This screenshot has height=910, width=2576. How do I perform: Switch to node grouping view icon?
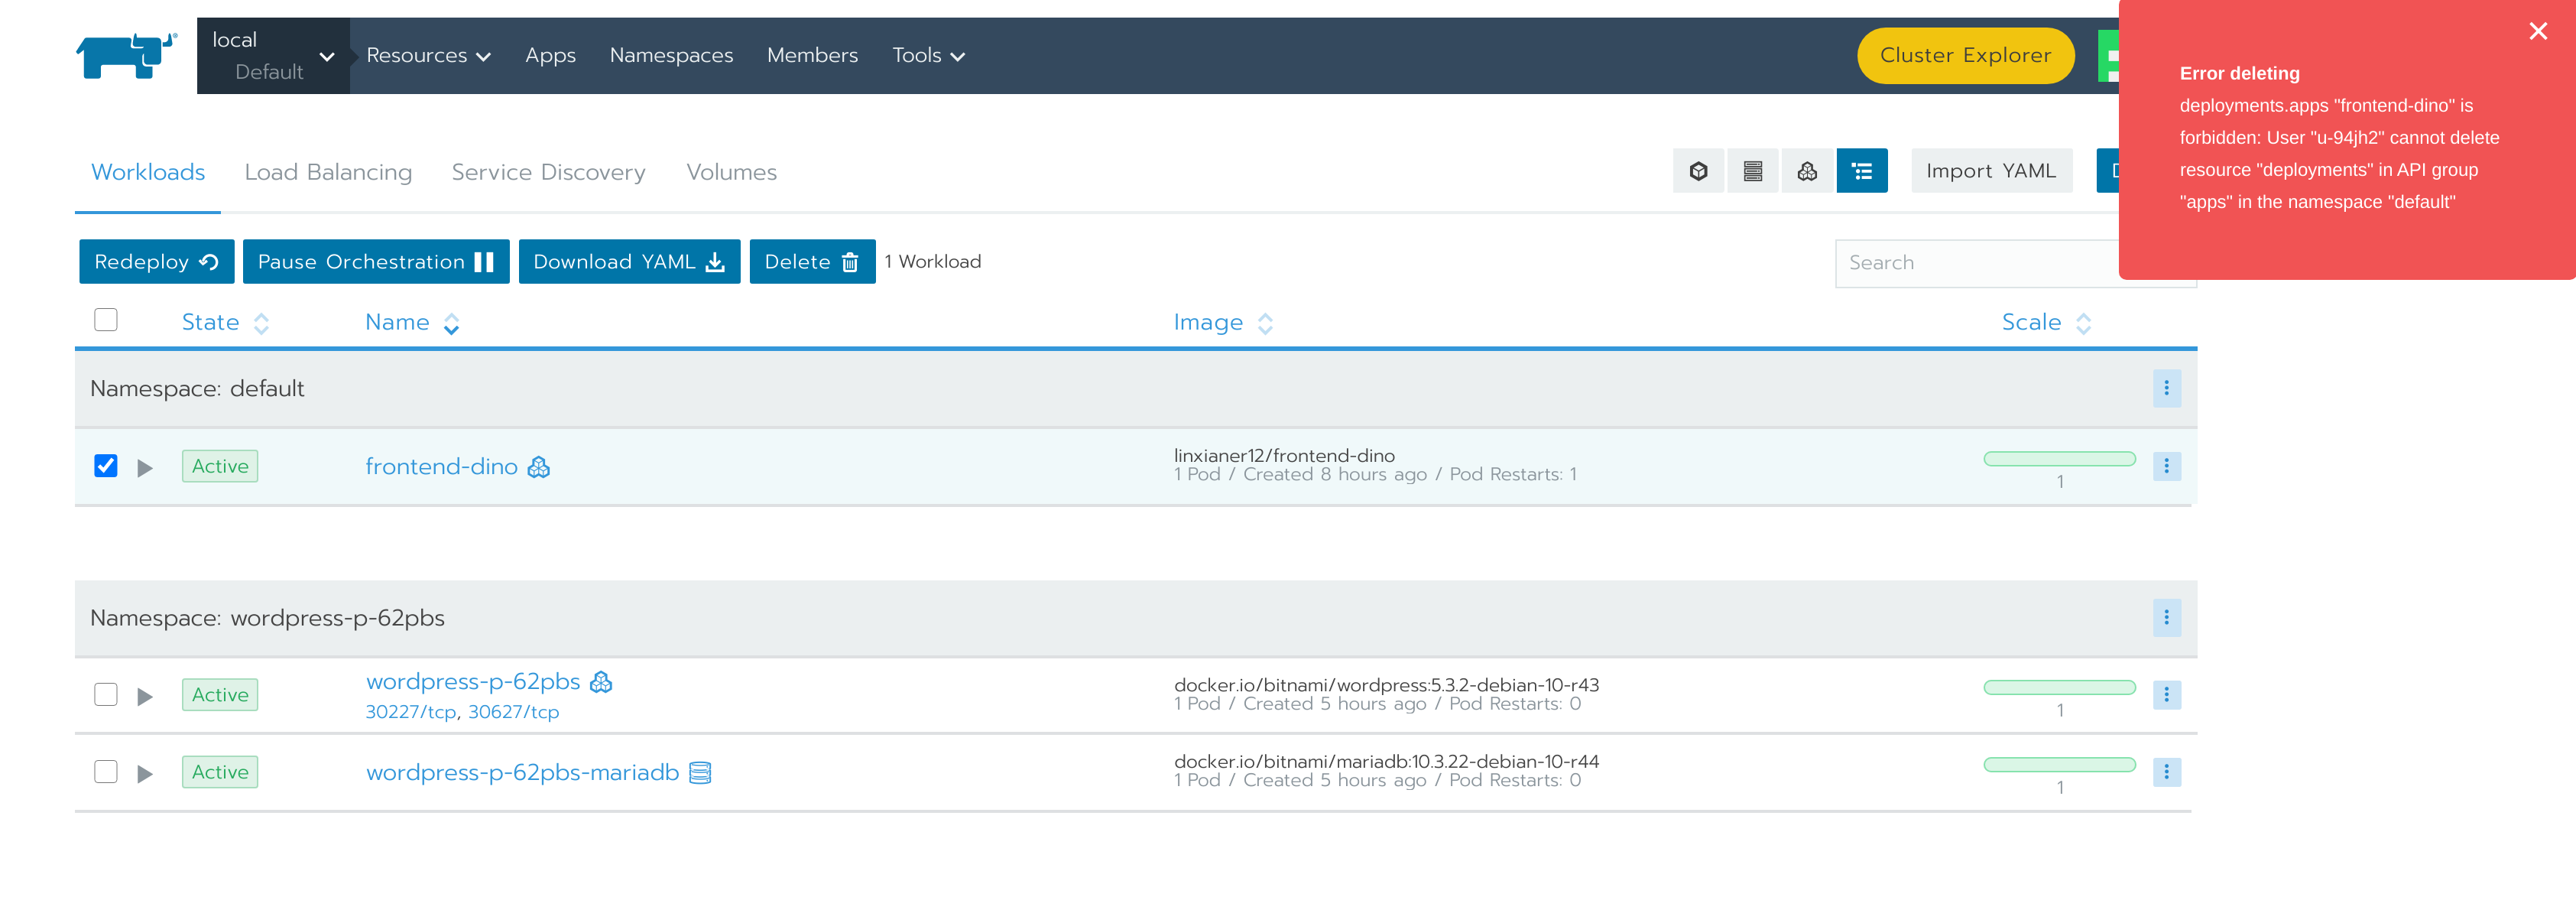[x=1752, y=171]
